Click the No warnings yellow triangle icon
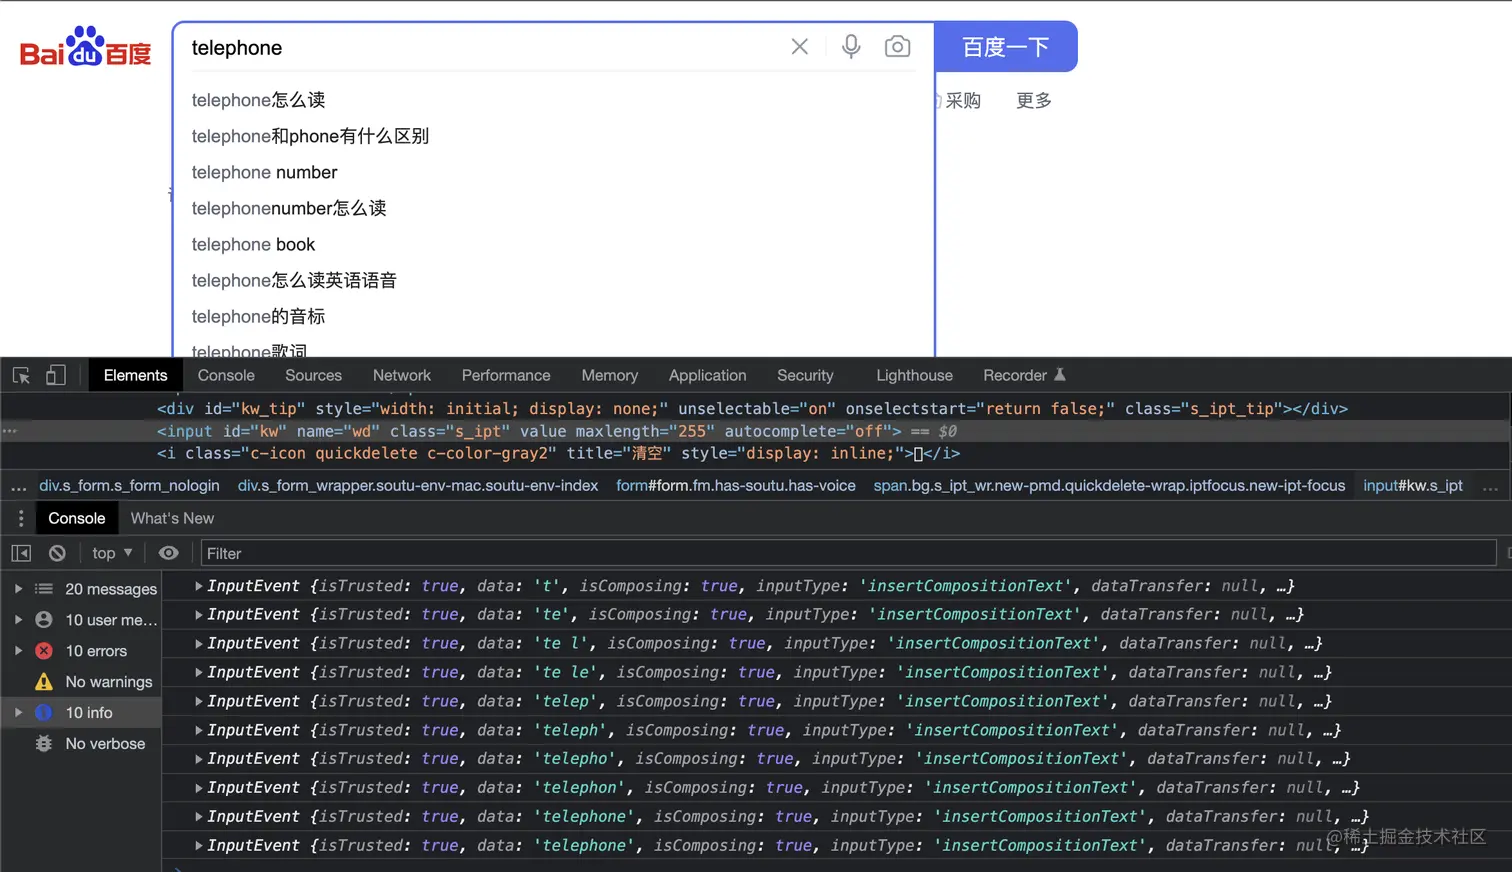Screen dimensions: 1512x872 [x=44, y=682]
